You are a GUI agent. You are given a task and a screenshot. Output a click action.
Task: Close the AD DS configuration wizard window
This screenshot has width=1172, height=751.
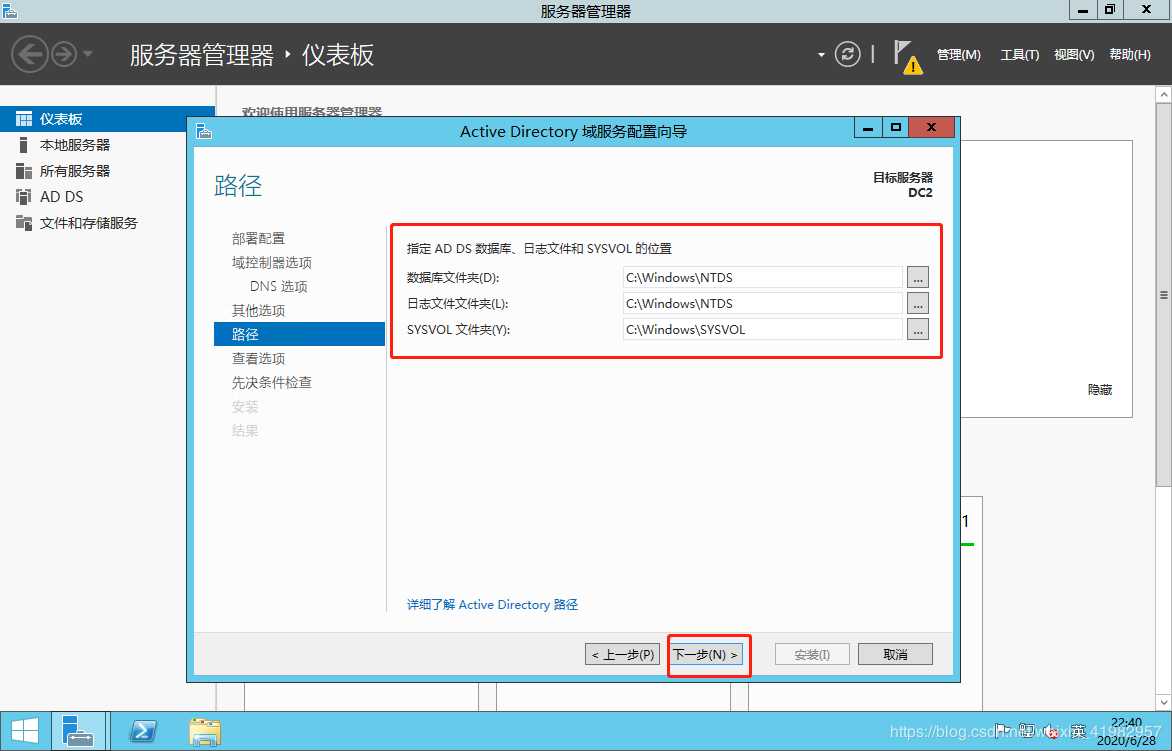coord(931,127)
